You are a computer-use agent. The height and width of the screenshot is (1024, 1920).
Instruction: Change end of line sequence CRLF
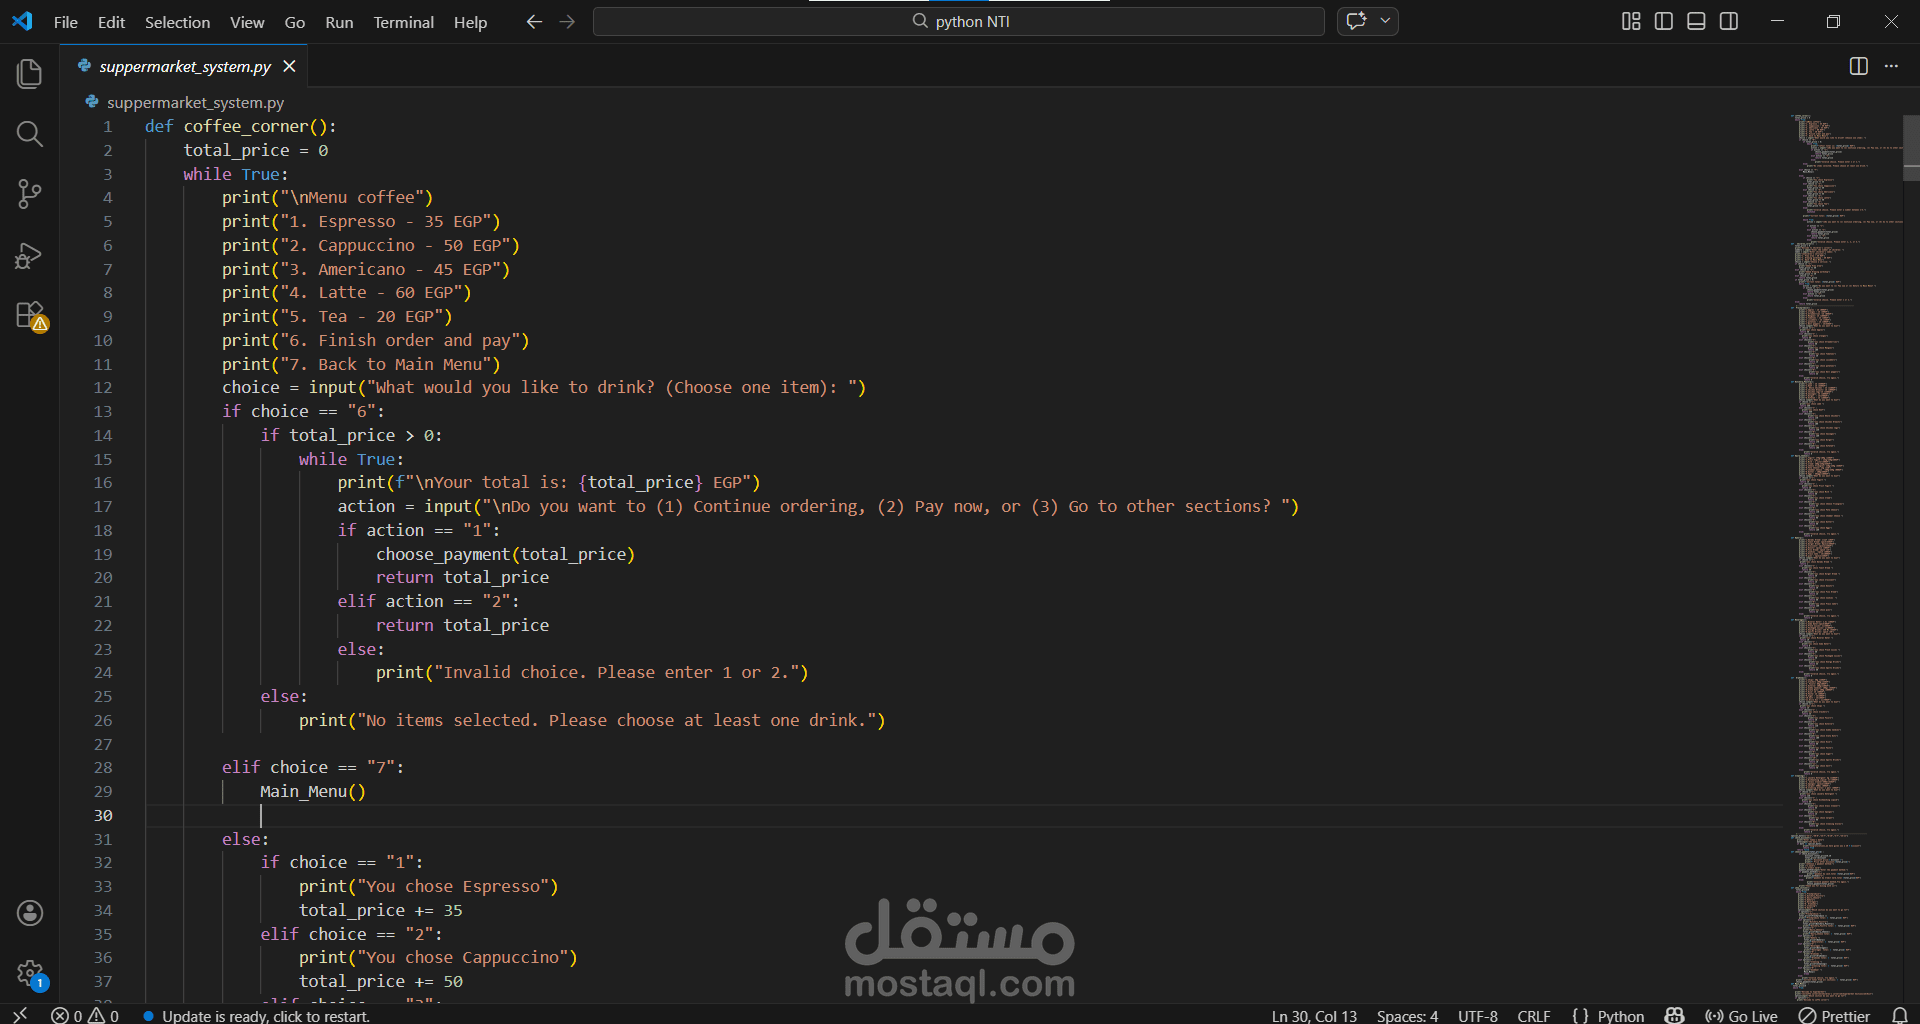click(1533, 1015)
